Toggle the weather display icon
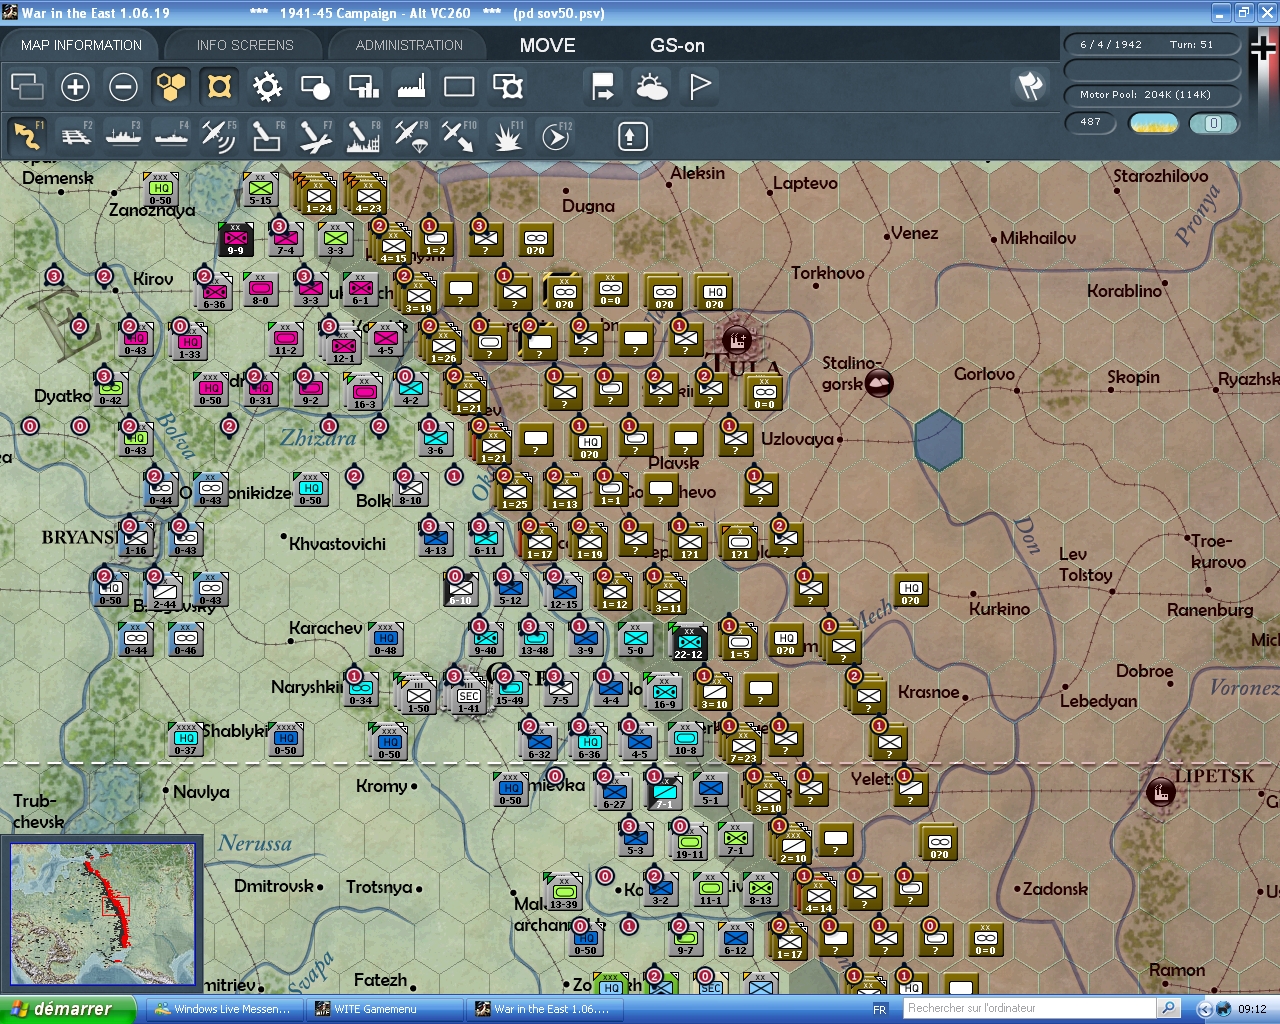Screen dimensions: 1280x1024 653,87
